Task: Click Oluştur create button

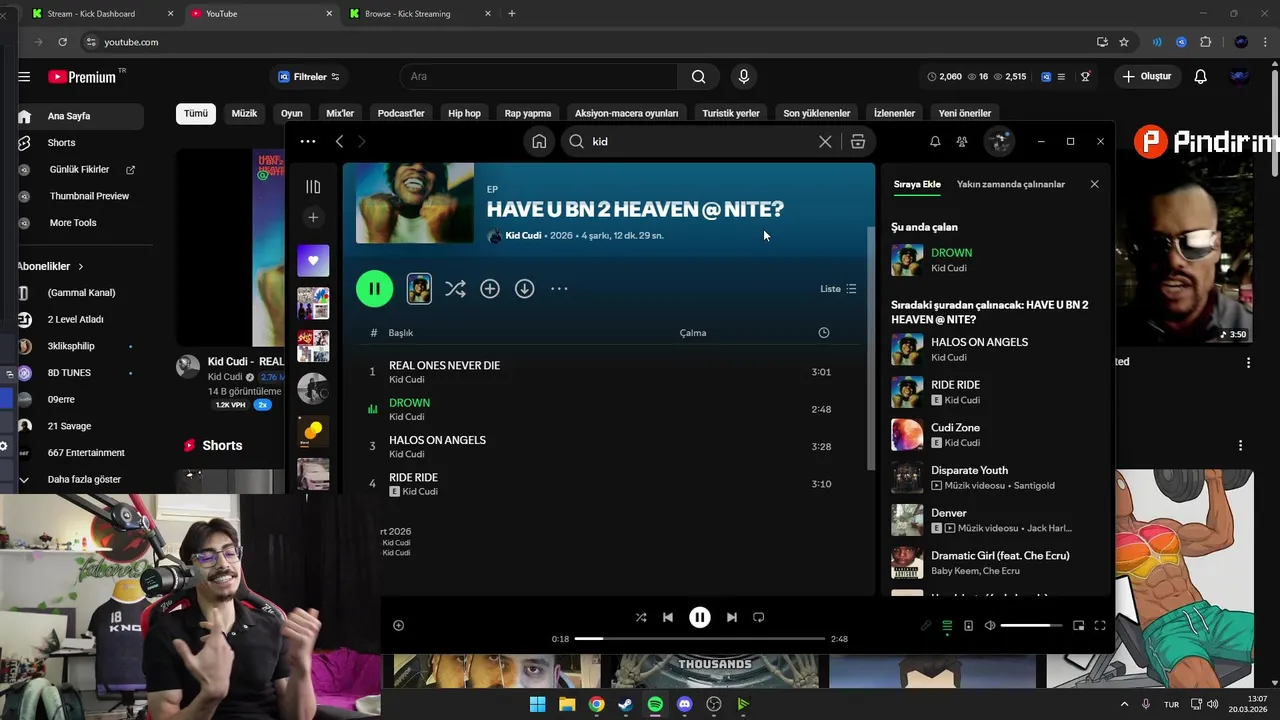Action: (1147, 77)
